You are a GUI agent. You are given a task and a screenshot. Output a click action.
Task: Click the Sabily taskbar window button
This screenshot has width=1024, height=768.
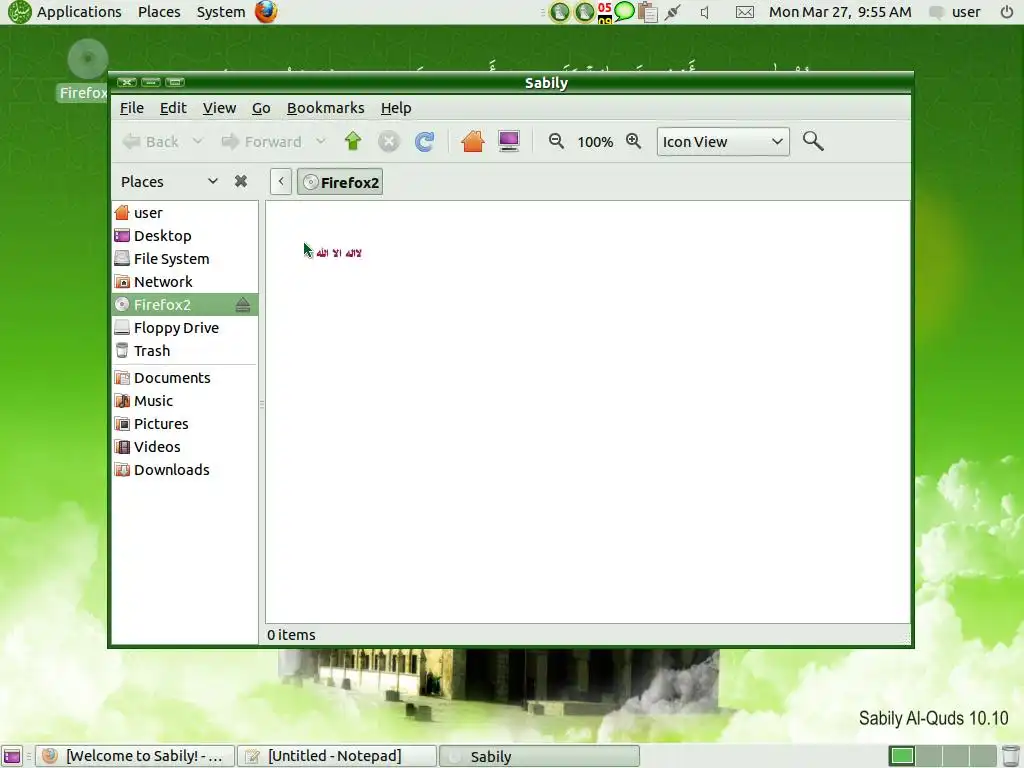tap(539, 756)
